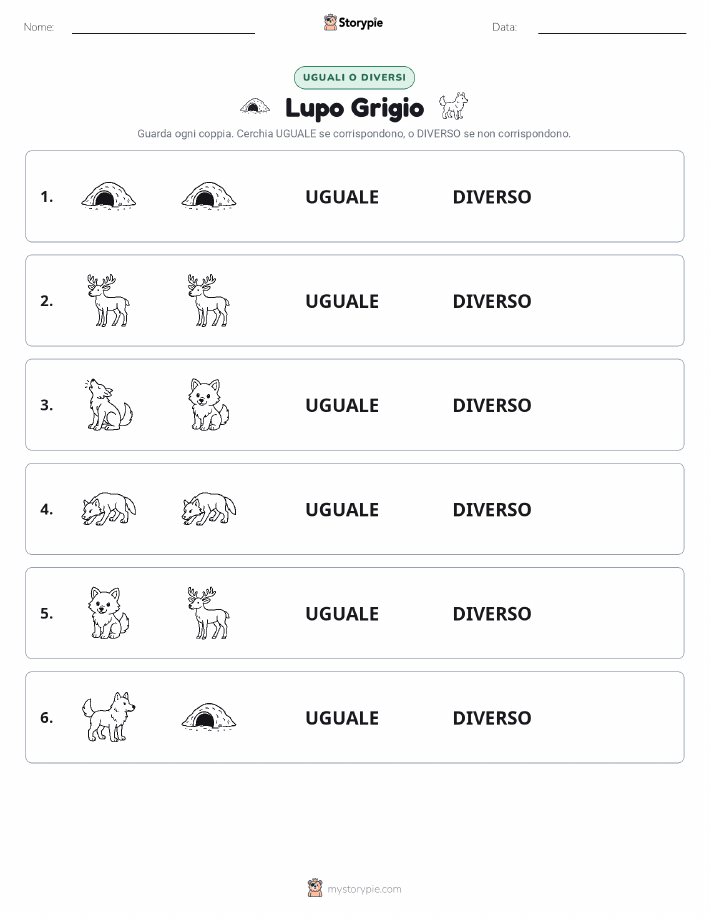Click the second deer image in row 2

(209, 300)
